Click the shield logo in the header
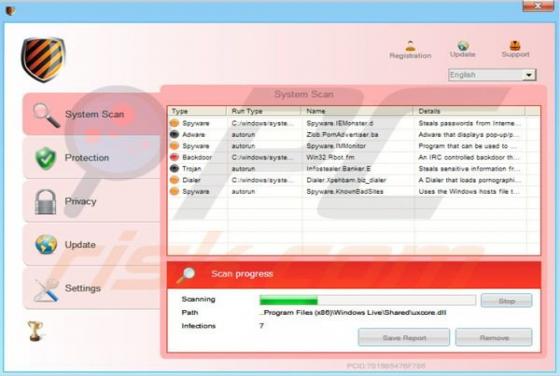Screen dimensions: 560x376 point(43,59)
